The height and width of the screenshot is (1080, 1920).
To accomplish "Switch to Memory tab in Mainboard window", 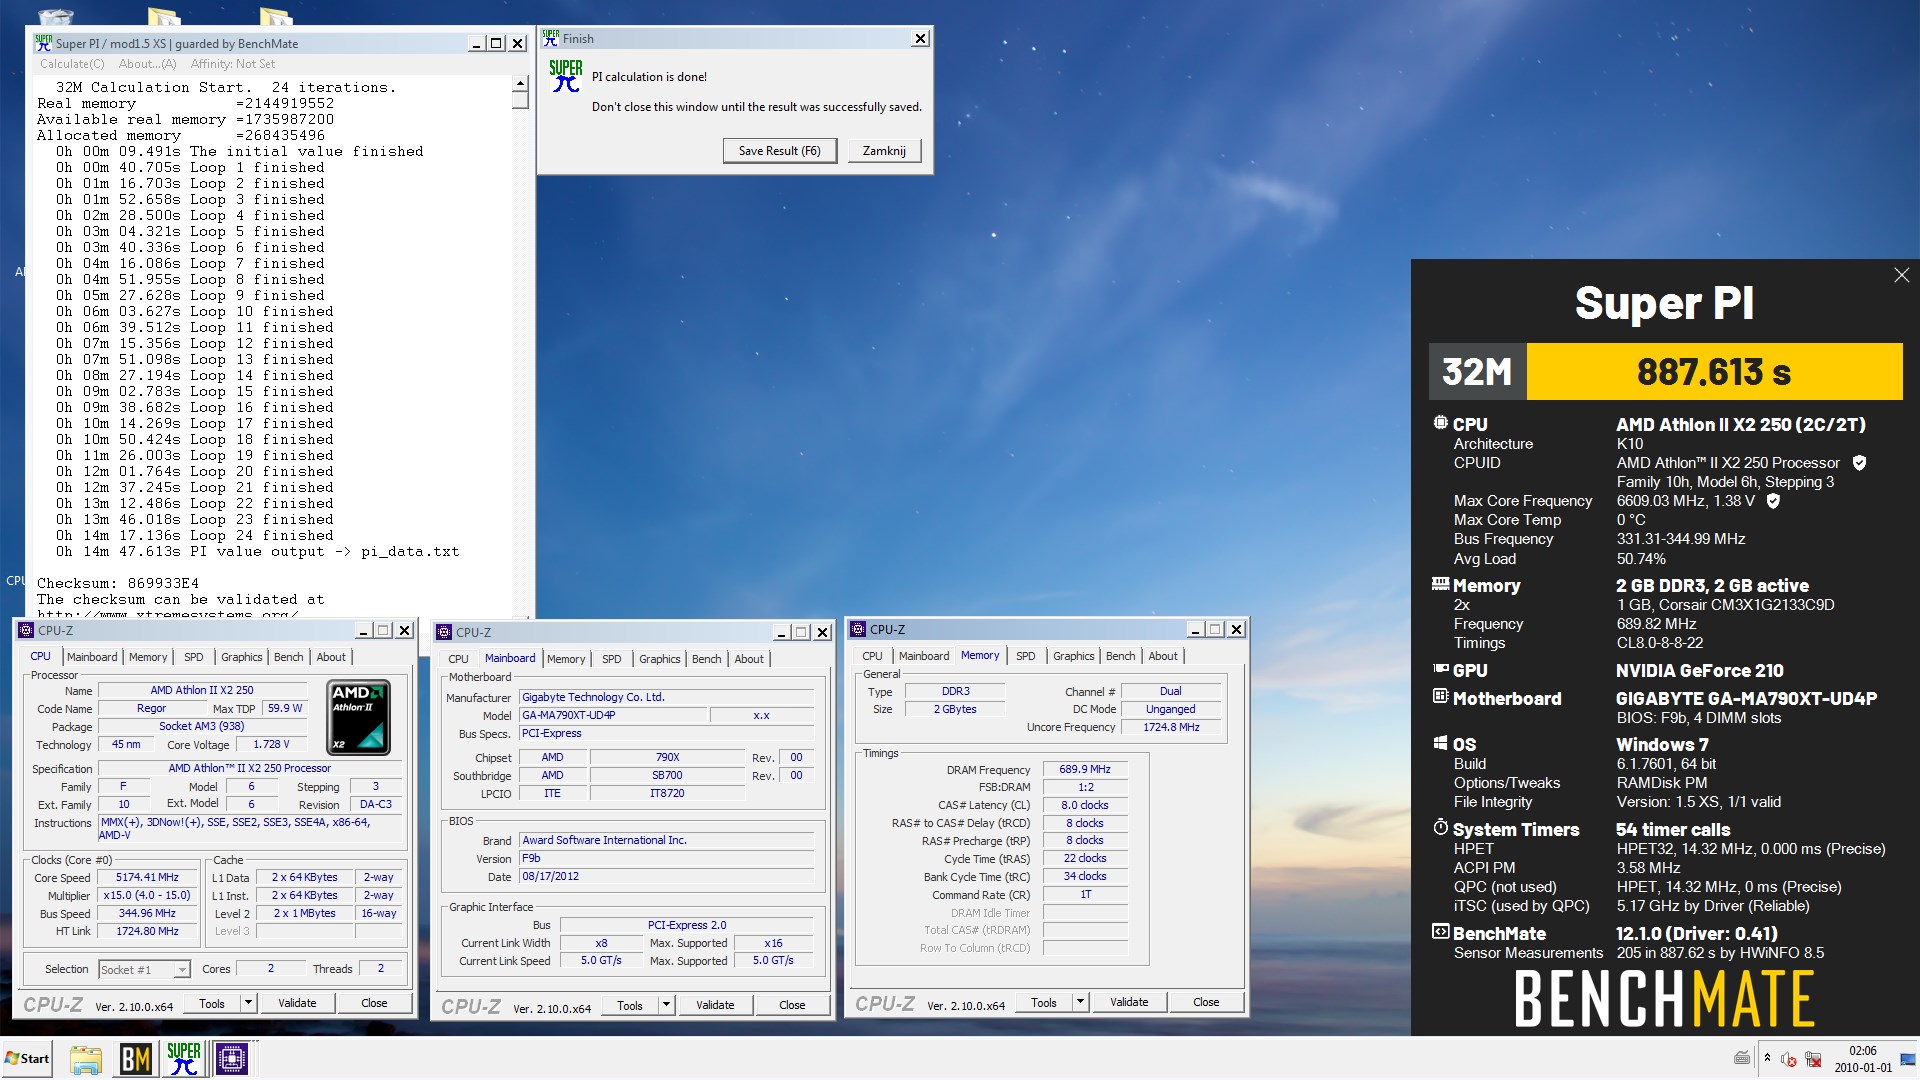I will click(x=566, y=659).
